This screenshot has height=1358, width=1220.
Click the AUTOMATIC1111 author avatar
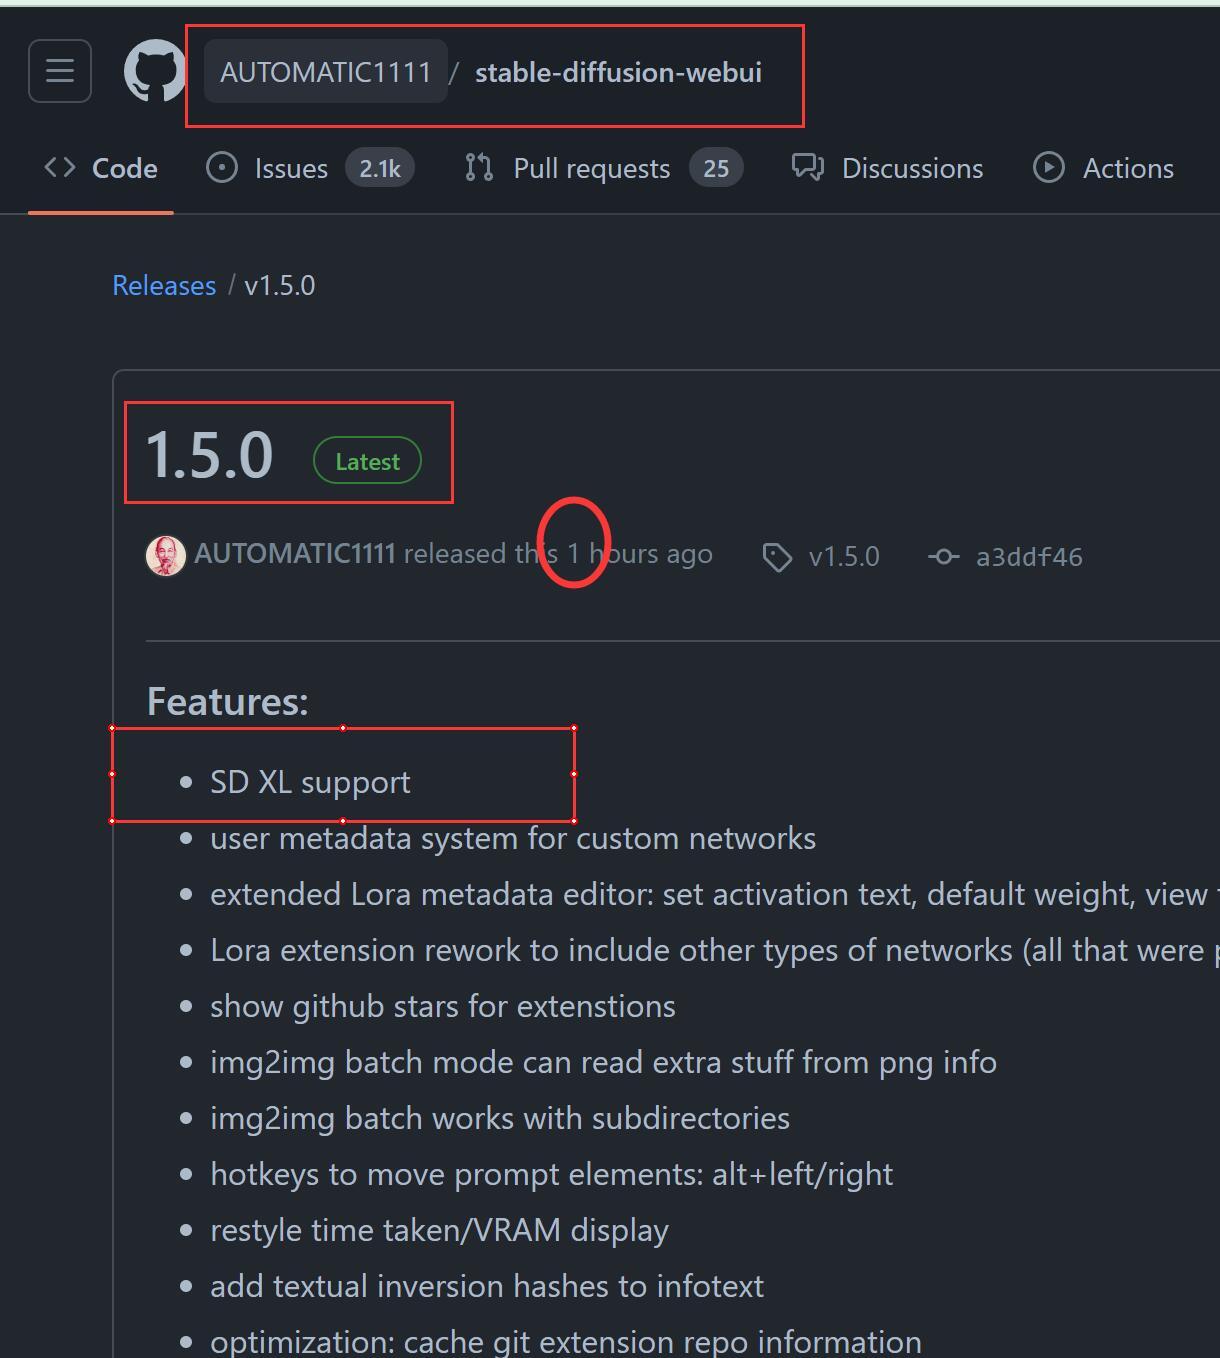[166, 556]
